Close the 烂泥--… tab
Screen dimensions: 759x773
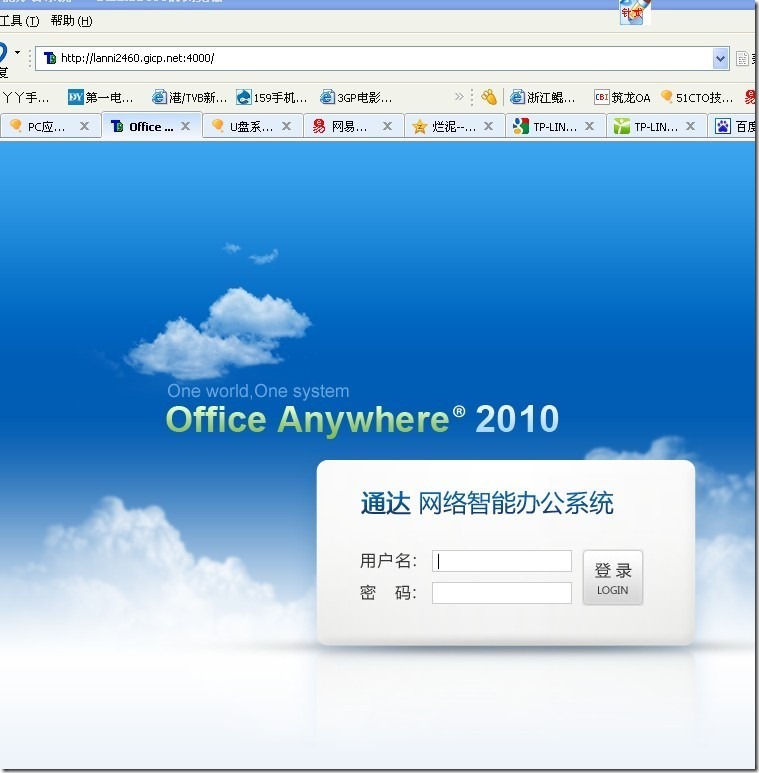(488, 126)
